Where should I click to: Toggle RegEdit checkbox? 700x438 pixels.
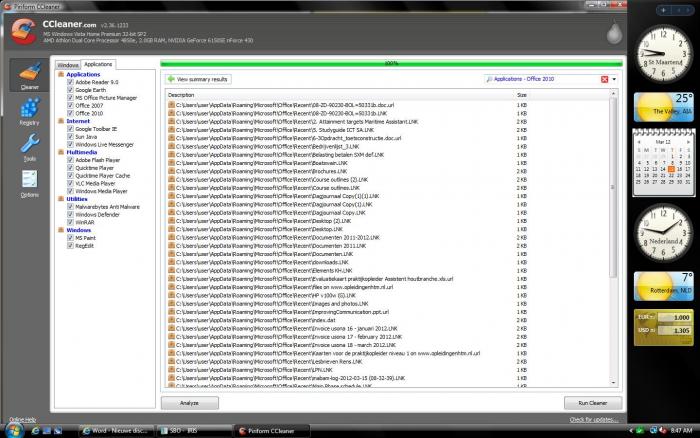[70, 246]
